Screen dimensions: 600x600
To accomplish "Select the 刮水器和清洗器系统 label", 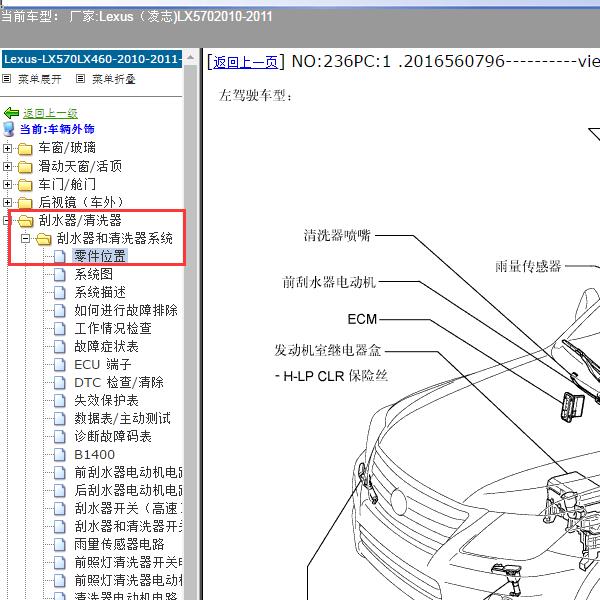I will coord(115,238).
